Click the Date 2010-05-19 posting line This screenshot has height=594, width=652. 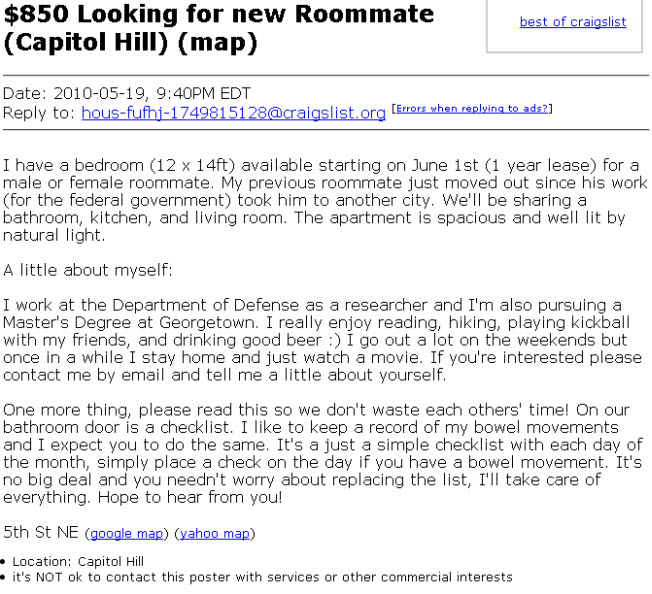[x=127, y=93]
